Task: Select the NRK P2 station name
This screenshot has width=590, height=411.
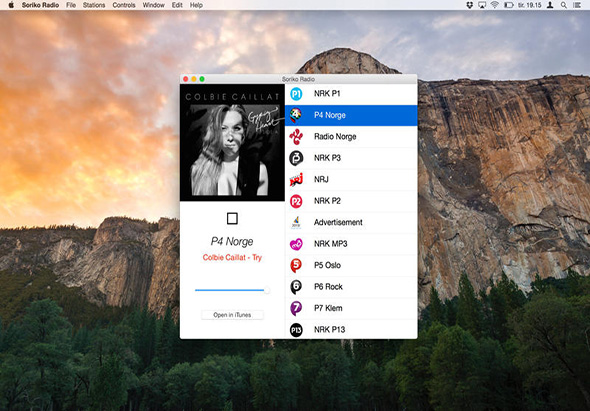Action: [x=327, y=201]
